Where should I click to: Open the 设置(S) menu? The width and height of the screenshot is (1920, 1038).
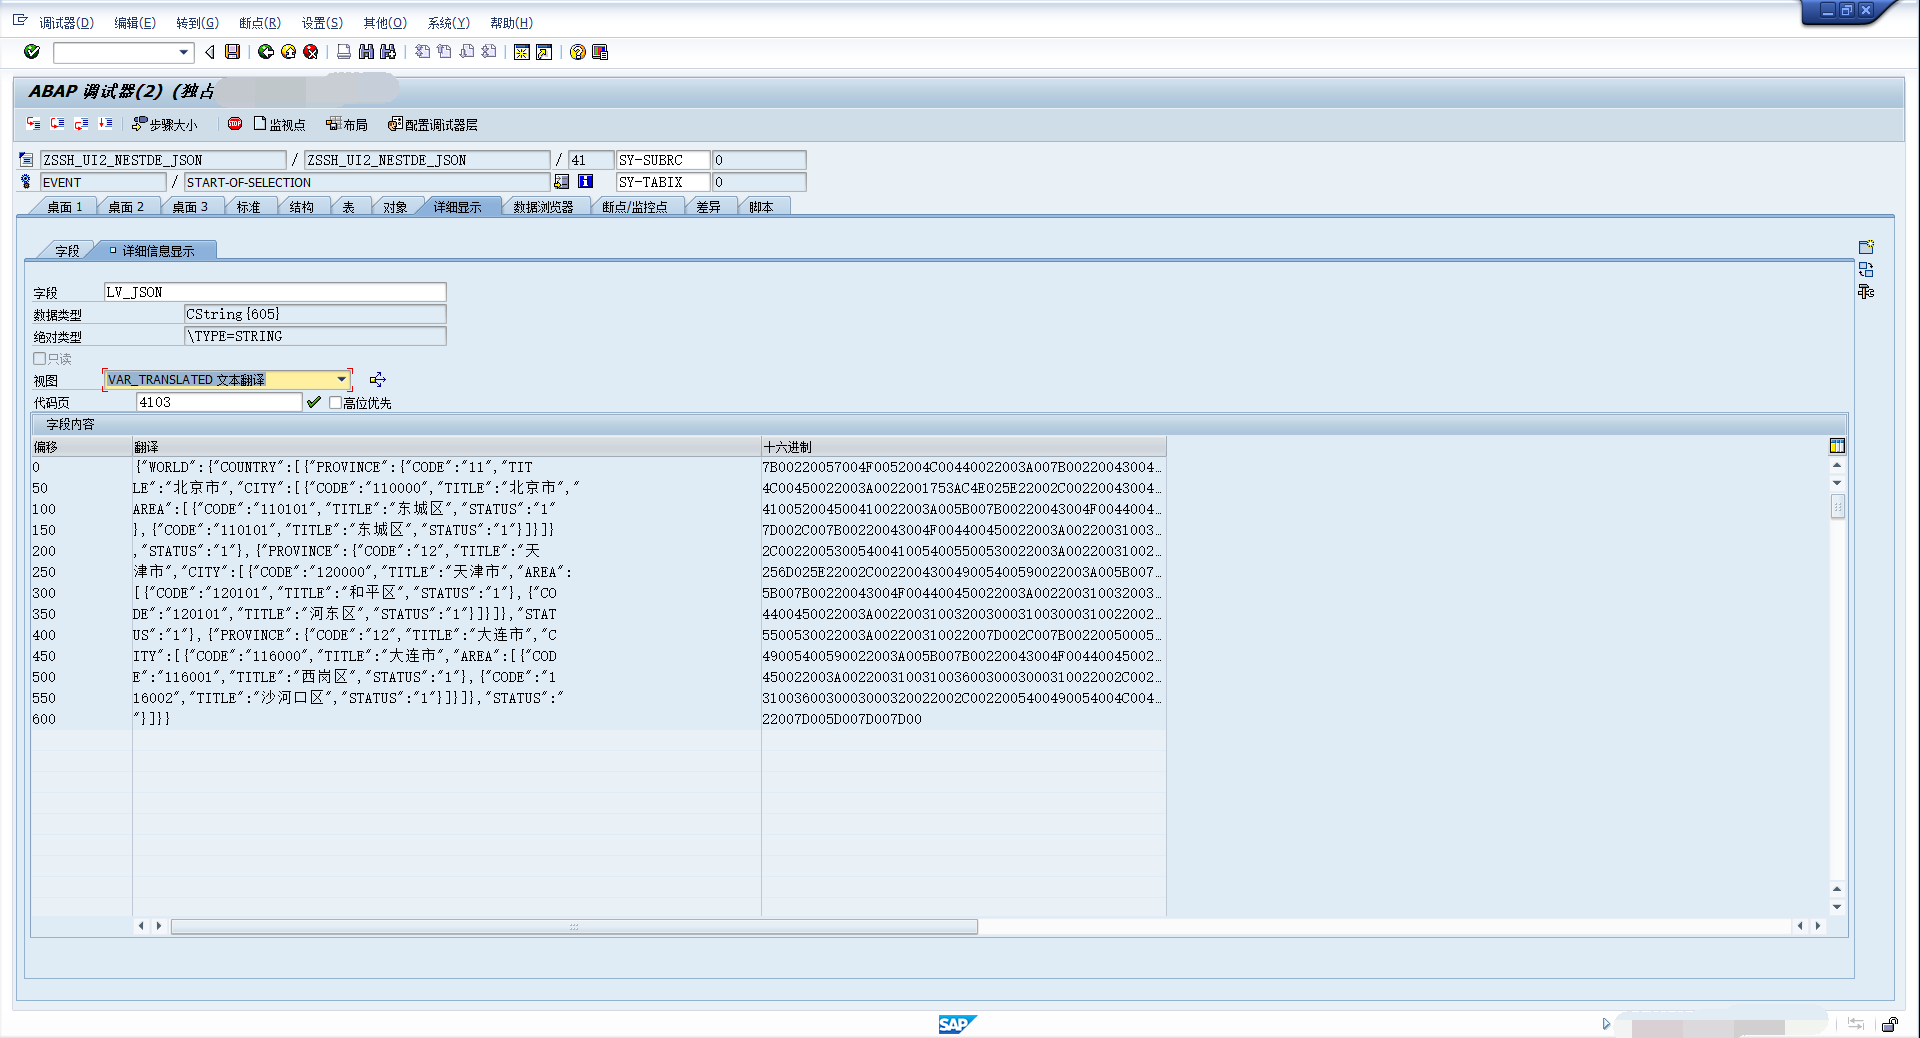[x=322, y=23]
